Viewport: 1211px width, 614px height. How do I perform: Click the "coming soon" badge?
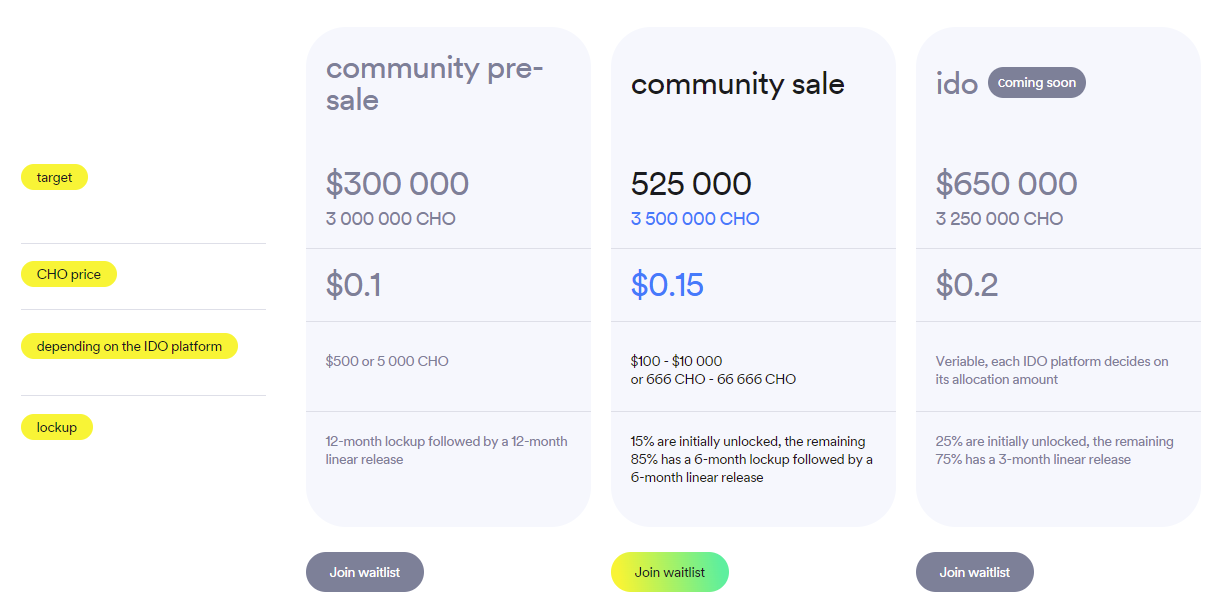[1037, 83]
